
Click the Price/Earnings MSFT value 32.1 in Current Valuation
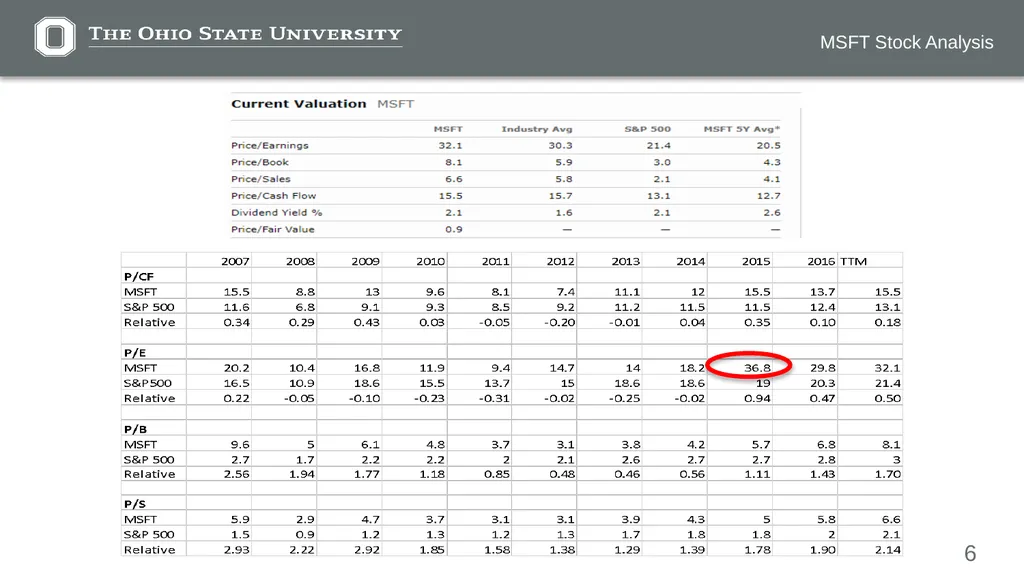click(451, 146)
